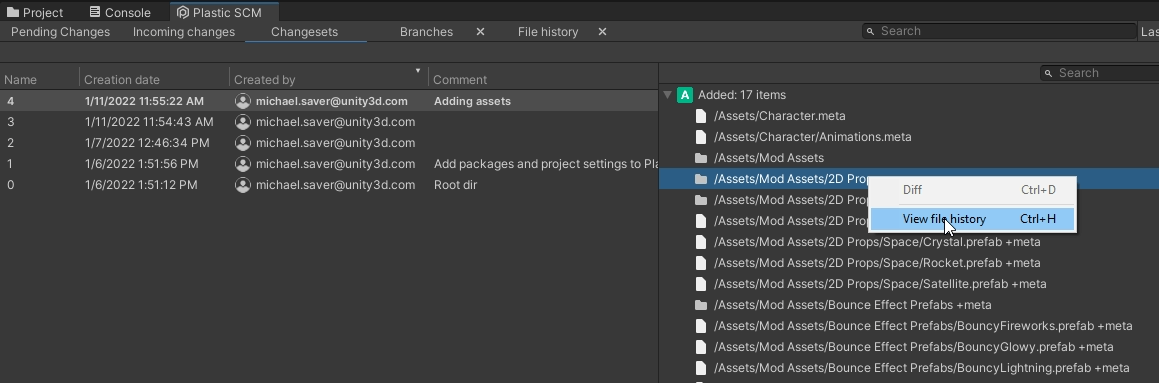Click user avatar icon in changeset 0 row

(x=242, y=185)
